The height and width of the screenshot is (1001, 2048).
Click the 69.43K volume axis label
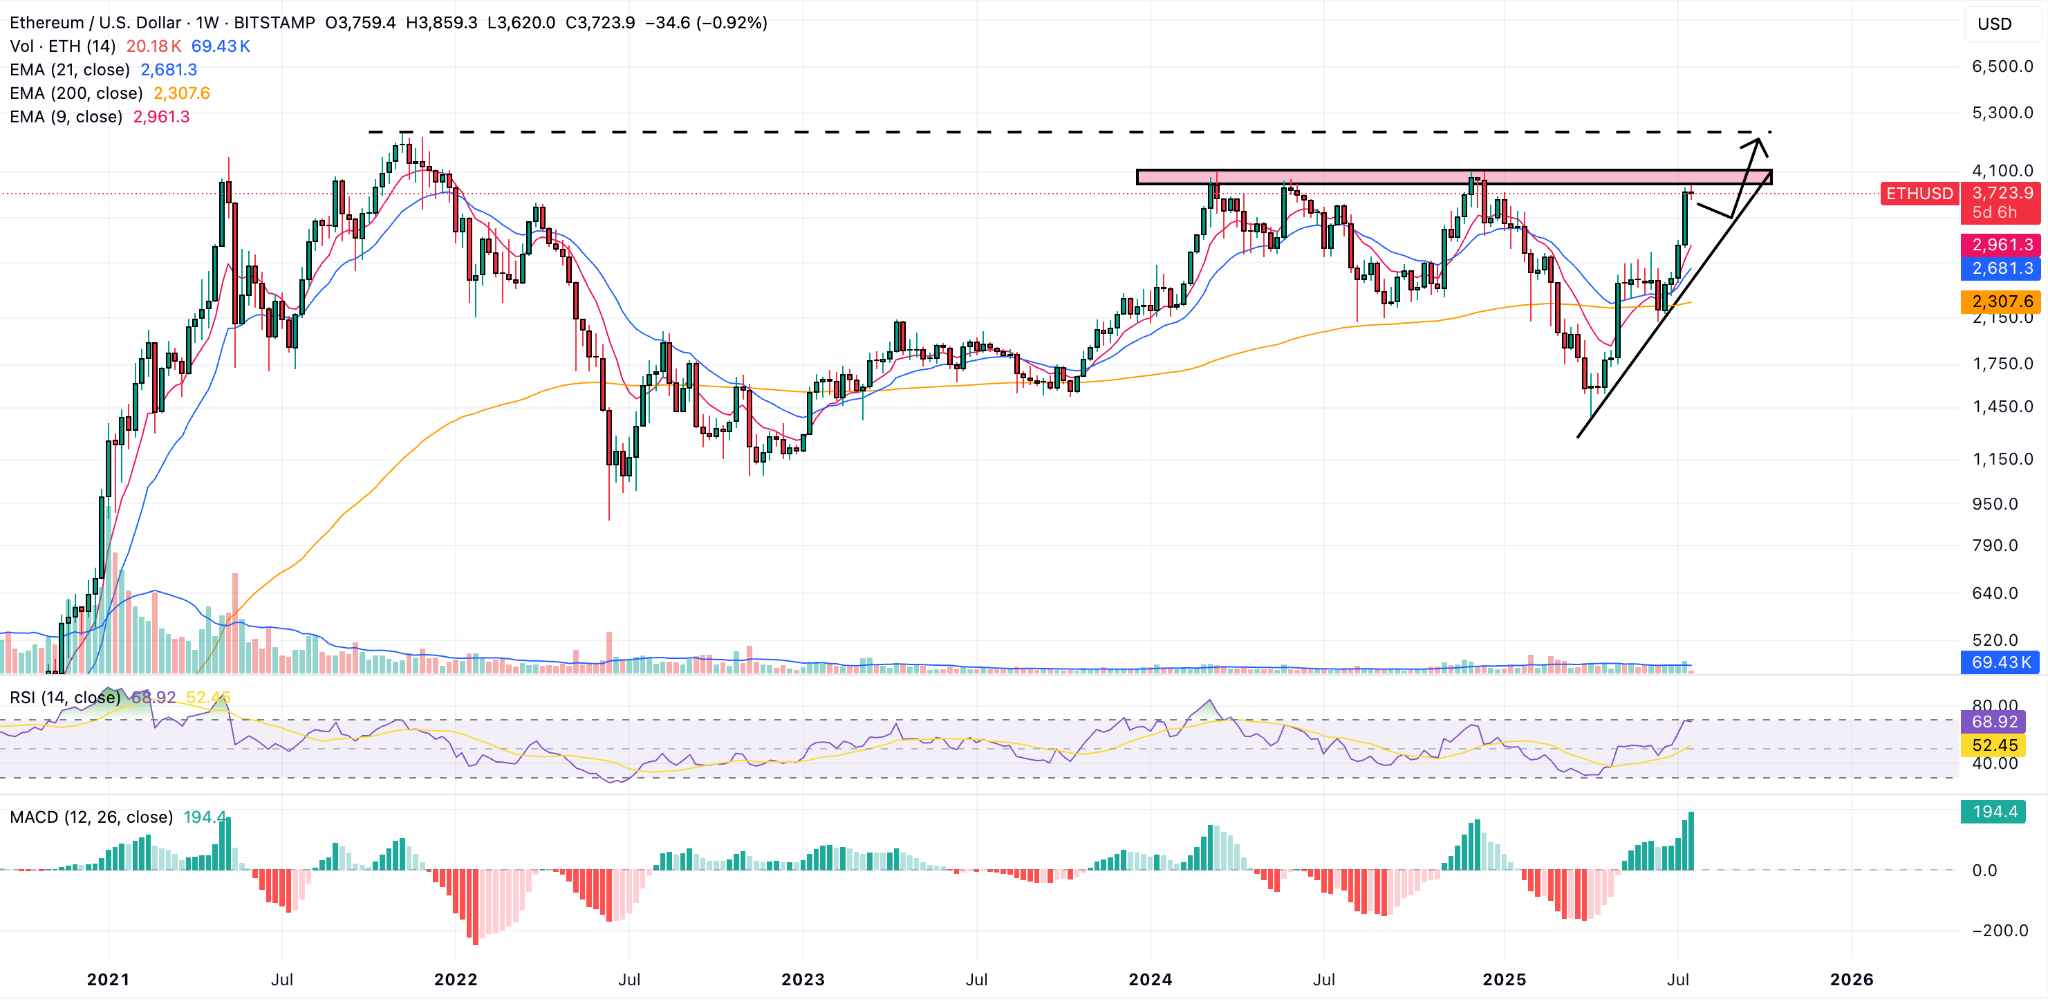[2002, 662]
